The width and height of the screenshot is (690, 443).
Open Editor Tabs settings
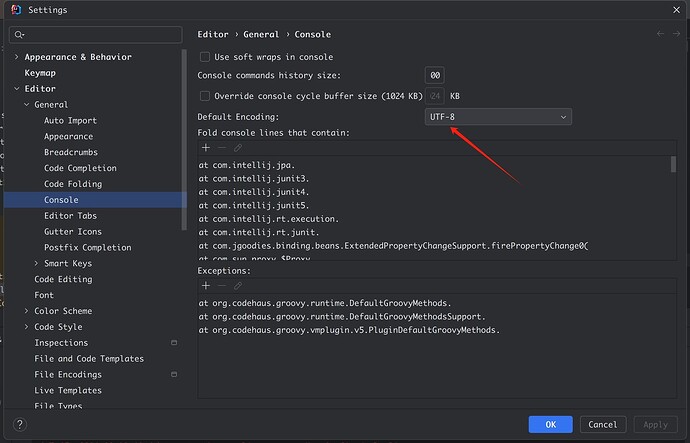pos(70,216)
